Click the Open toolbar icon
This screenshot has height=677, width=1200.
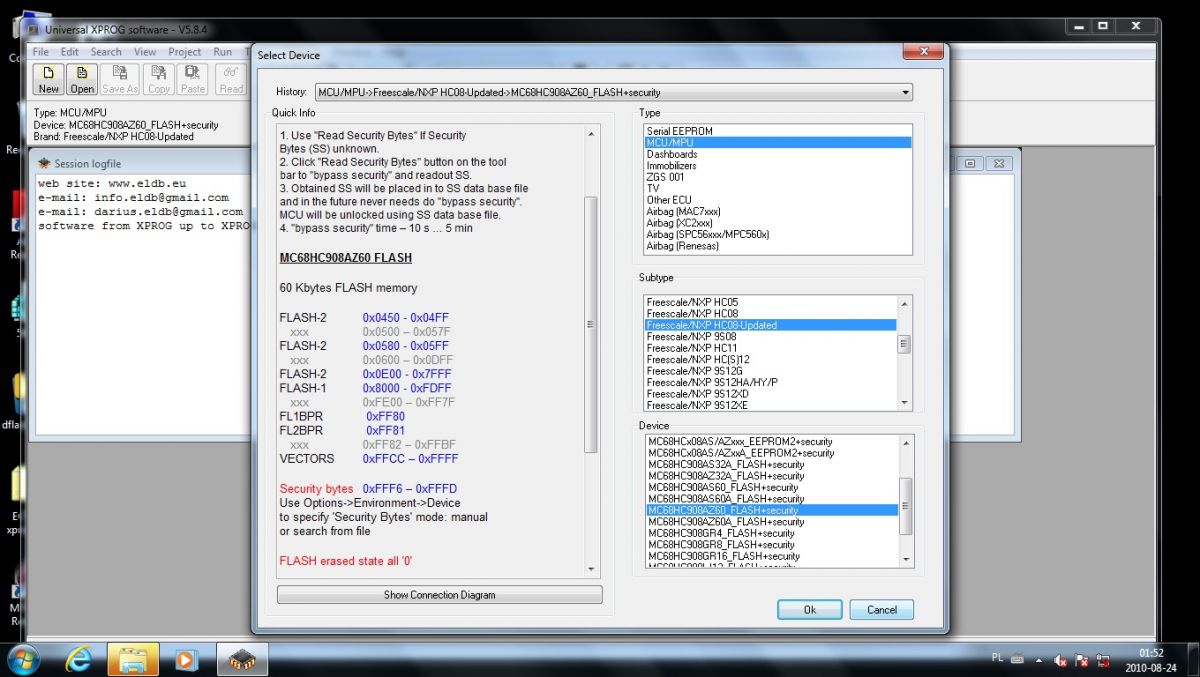point(82,79)
